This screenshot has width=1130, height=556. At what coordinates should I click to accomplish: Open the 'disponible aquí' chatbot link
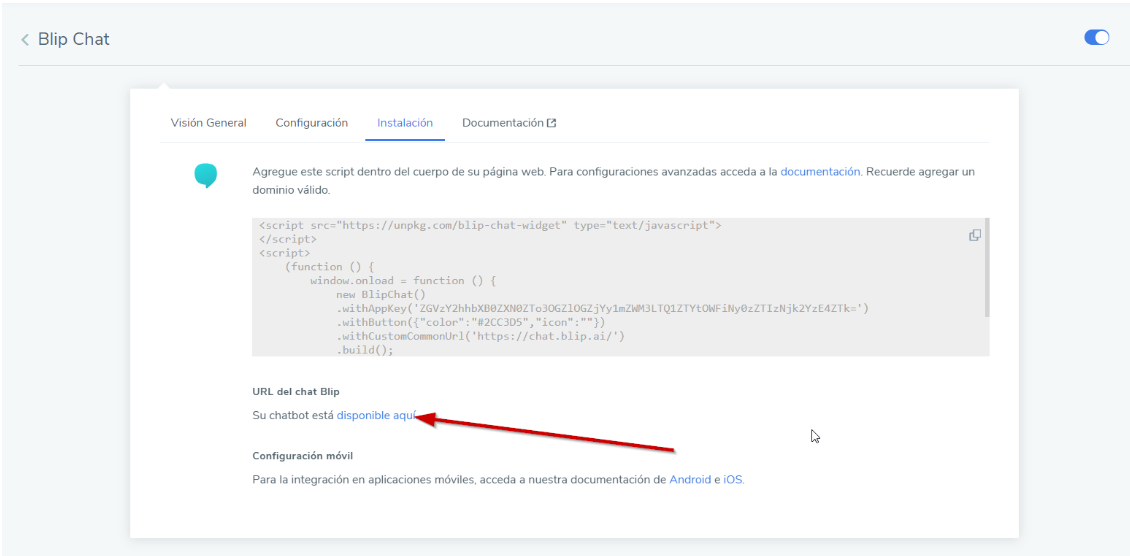tap(375, 415)
